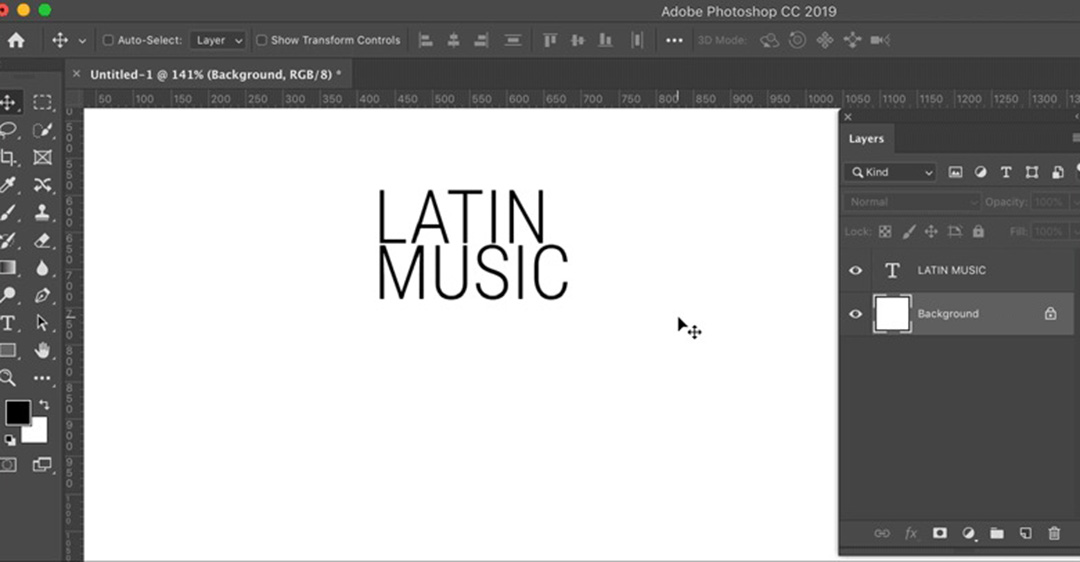1080x562 pixels.
Task: Align horizontal centers in options bar
Action: 453,40
